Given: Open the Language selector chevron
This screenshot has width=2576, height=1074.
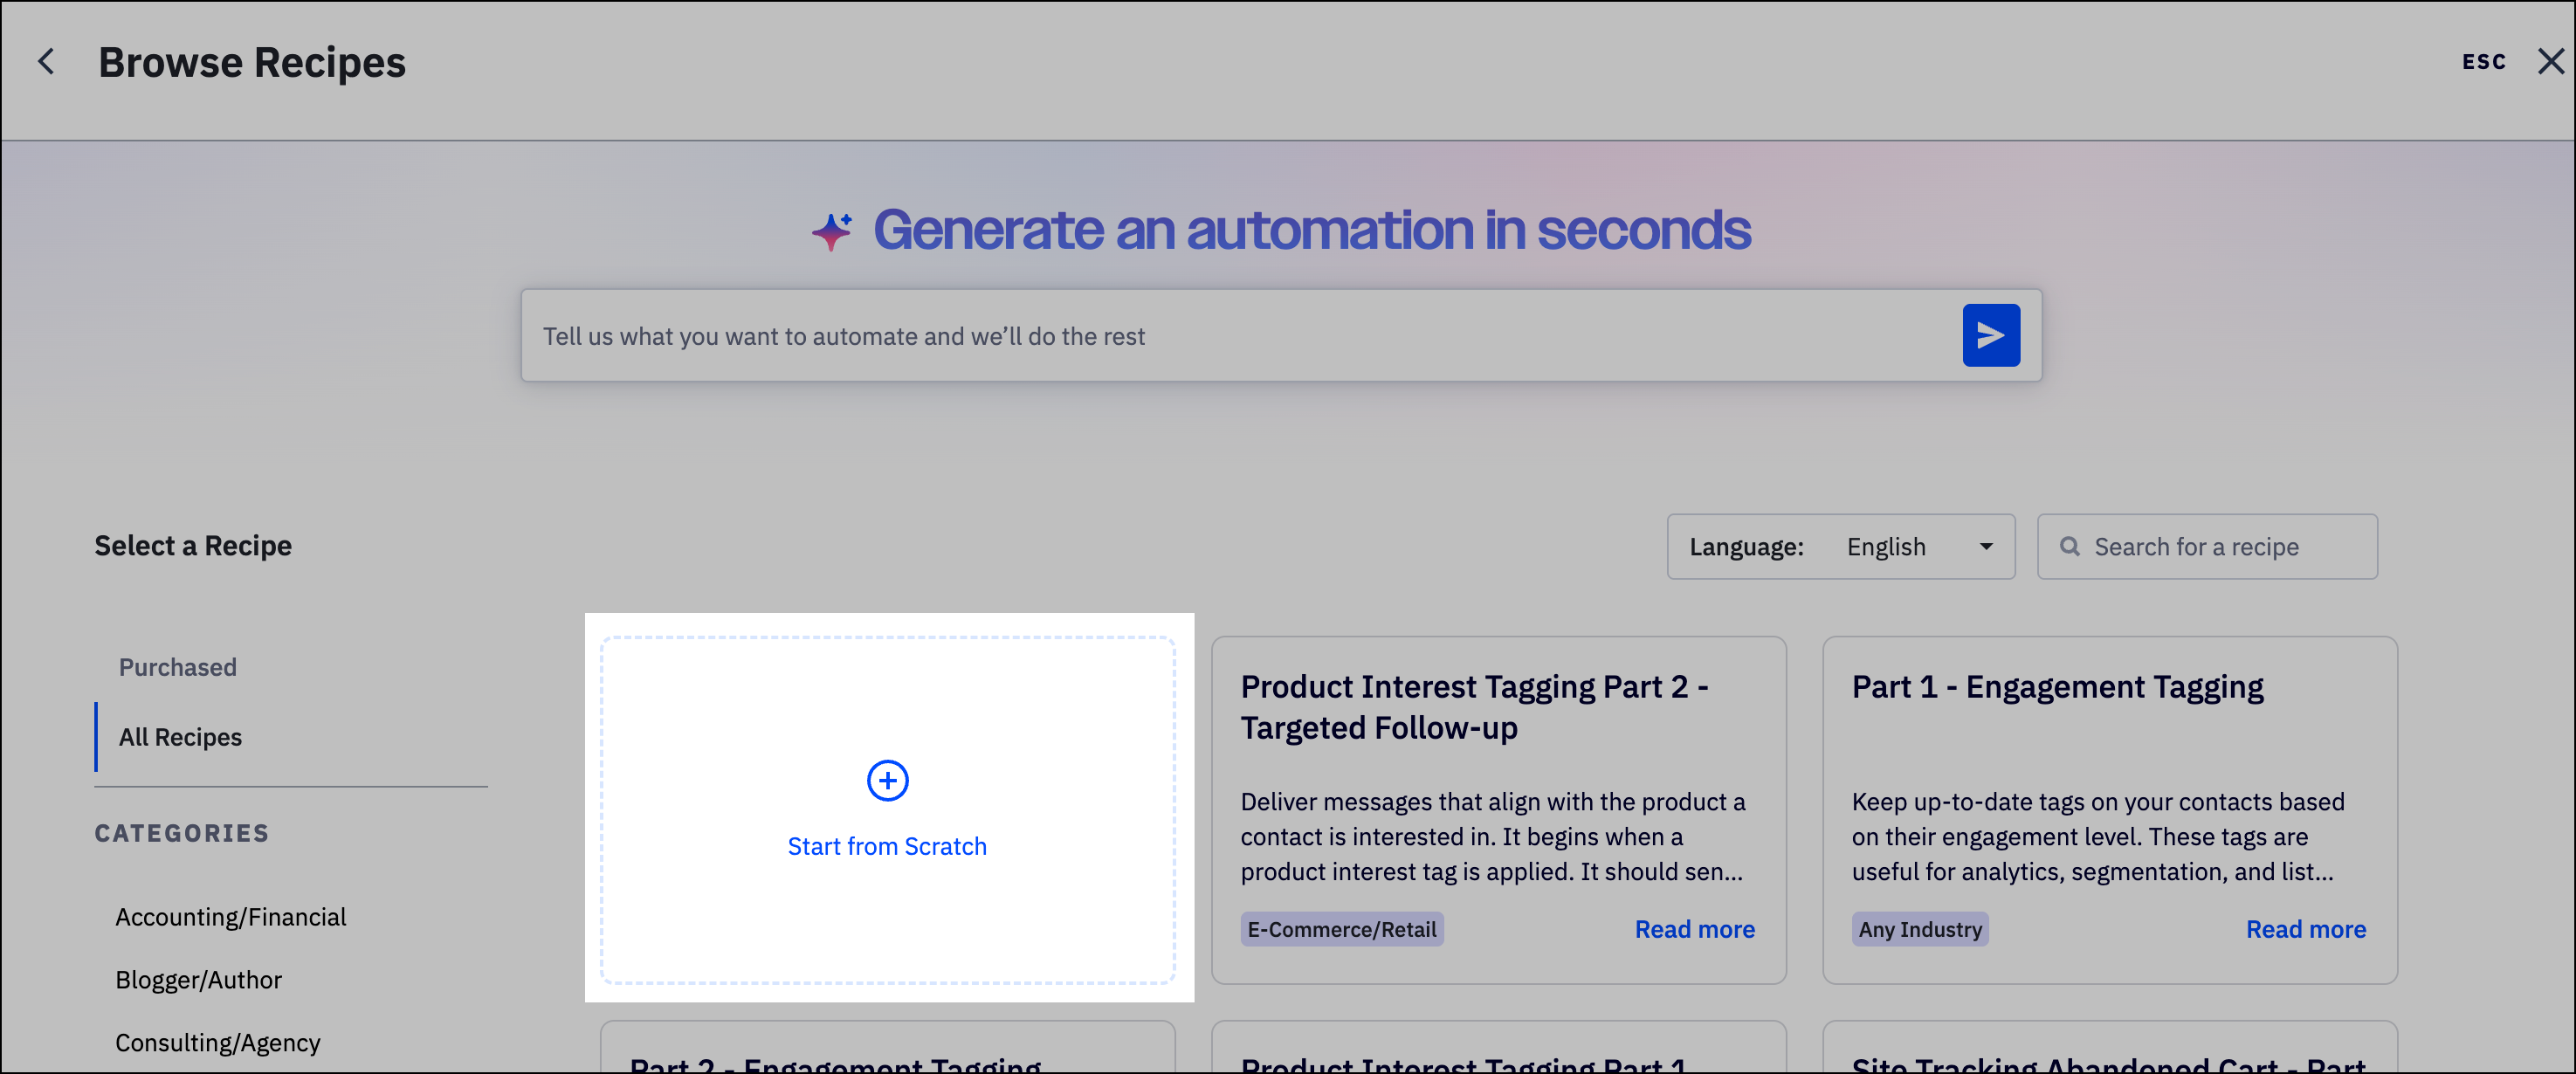Looking at the screenshot, I should 1988,546.
